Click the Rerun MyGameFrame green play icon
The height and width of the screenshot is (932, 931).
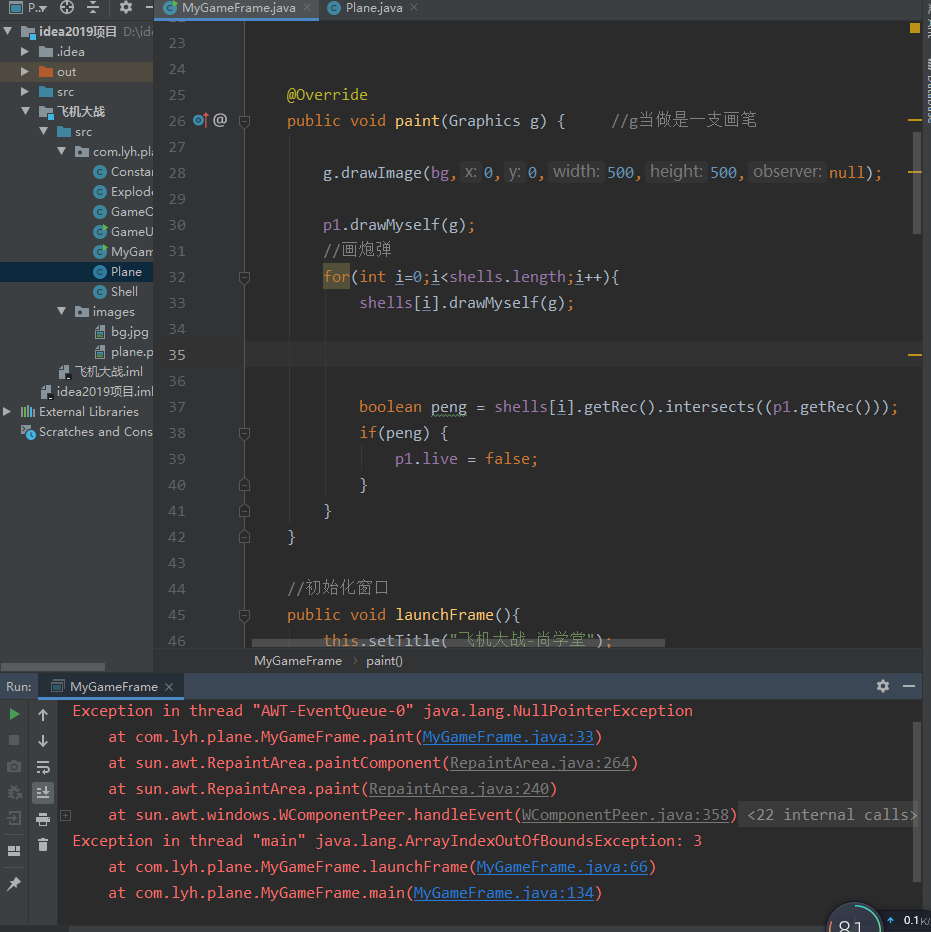click(x=14, y=714)
